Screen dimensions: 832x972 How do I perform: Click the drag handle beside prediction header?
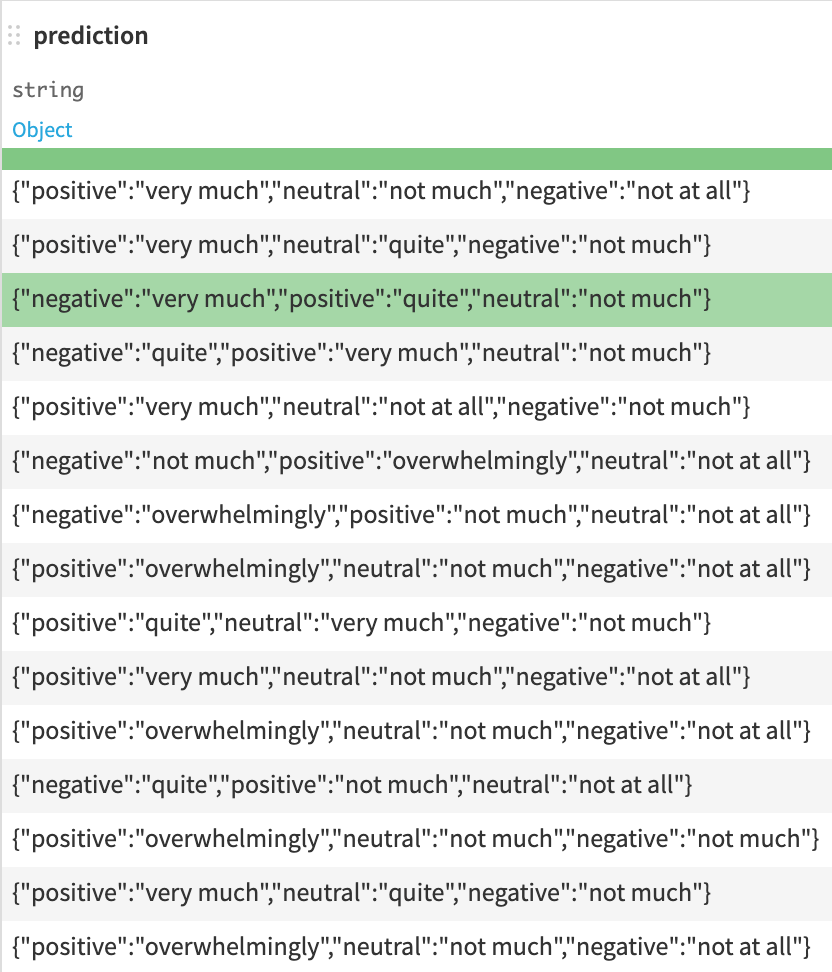(x=13, y=36)
